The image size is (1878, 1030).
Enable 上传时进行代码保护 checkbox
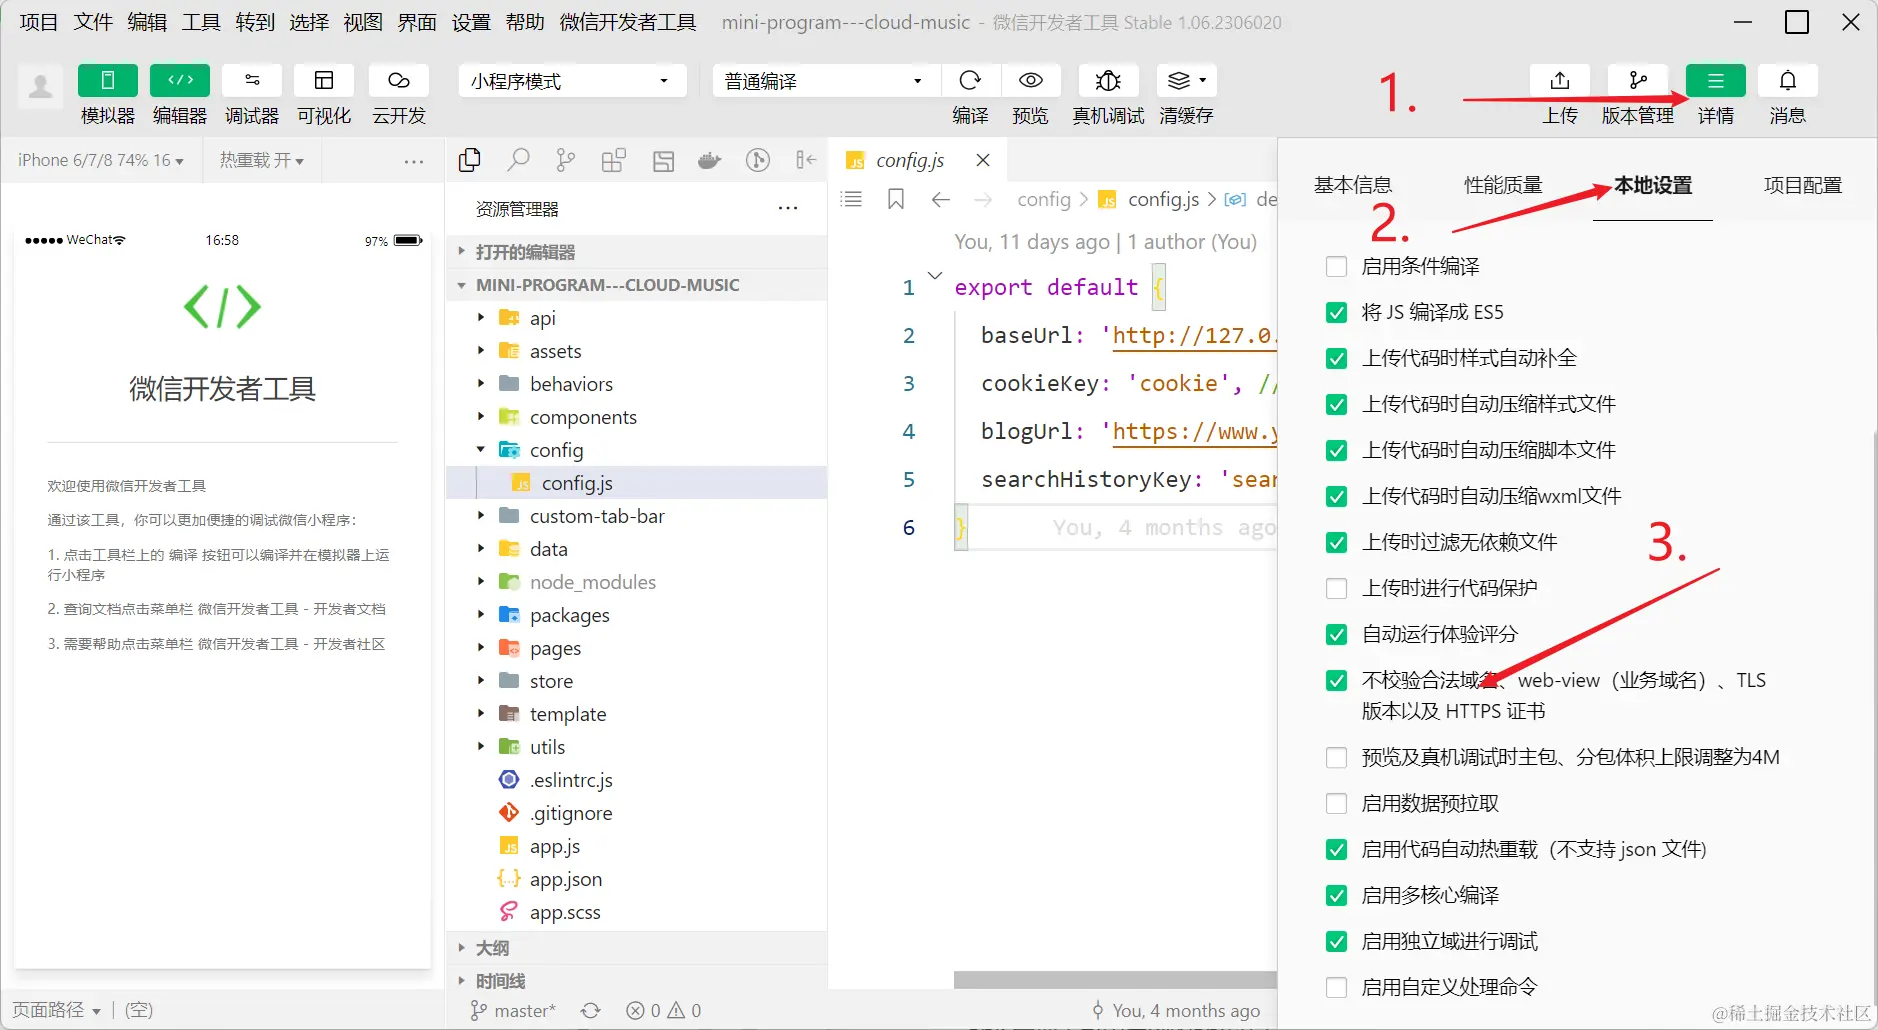point(1336,588)
